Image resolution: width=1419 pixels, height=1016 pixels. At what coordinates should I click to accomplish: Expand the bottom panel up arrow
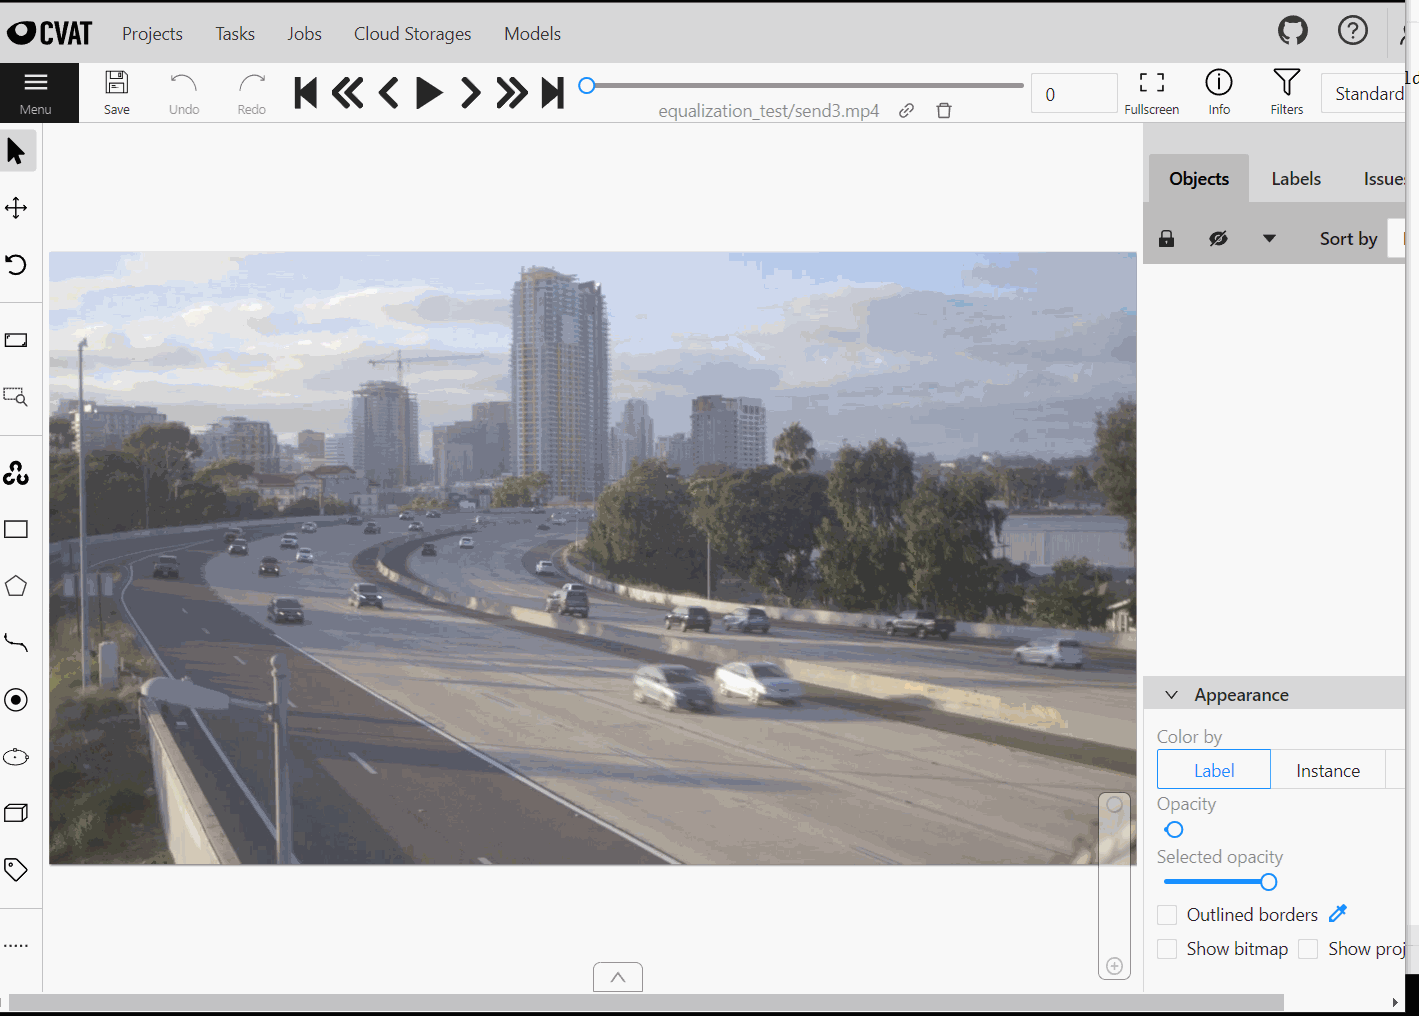point(618,977)
